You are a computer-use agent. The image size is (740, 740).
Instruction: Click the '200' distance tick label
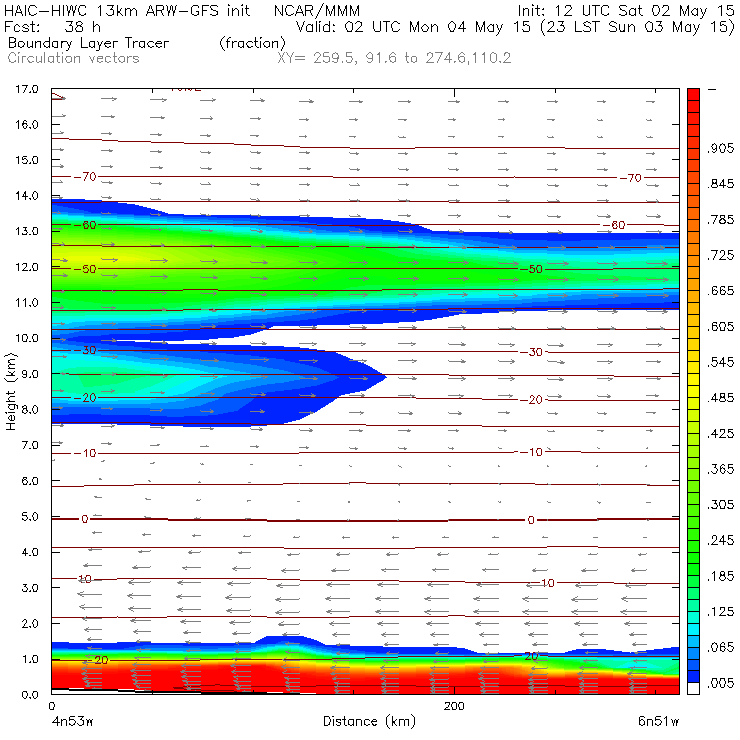(454, 706)
